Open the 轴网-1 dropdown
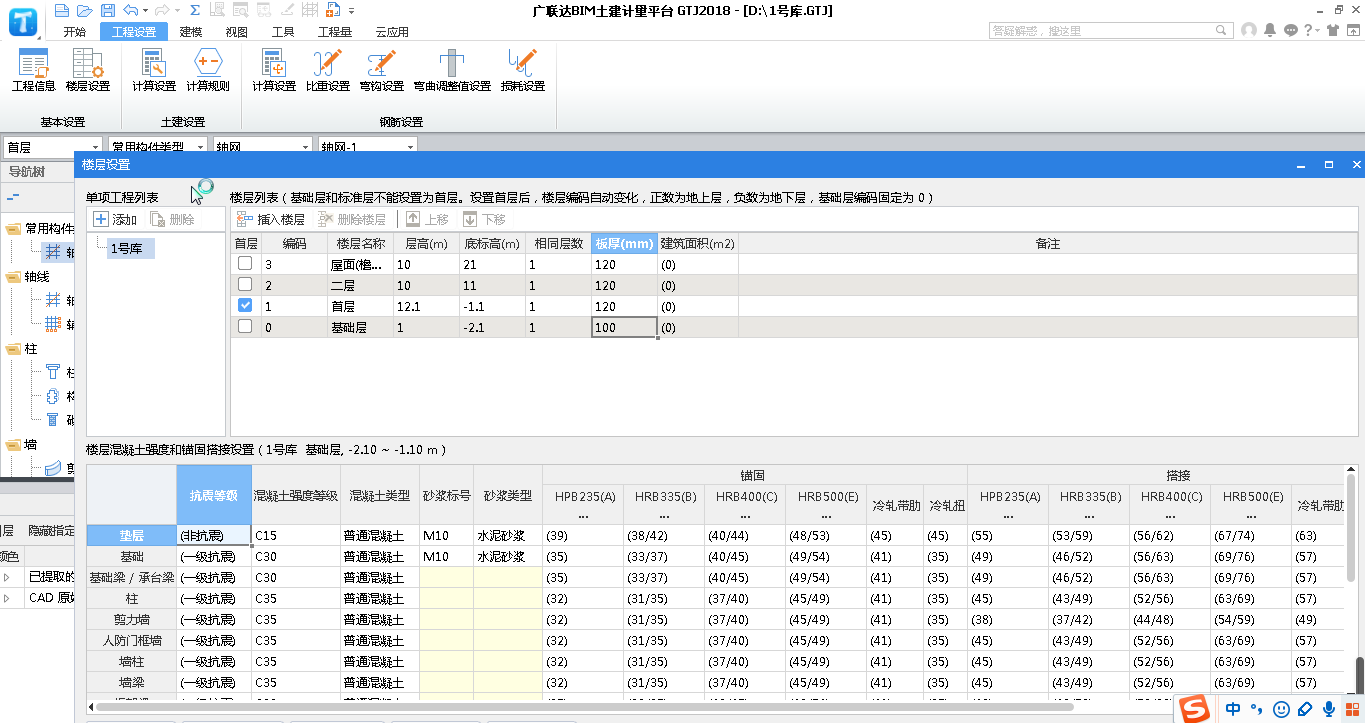The image size is (1365, 723). point(410,147)
